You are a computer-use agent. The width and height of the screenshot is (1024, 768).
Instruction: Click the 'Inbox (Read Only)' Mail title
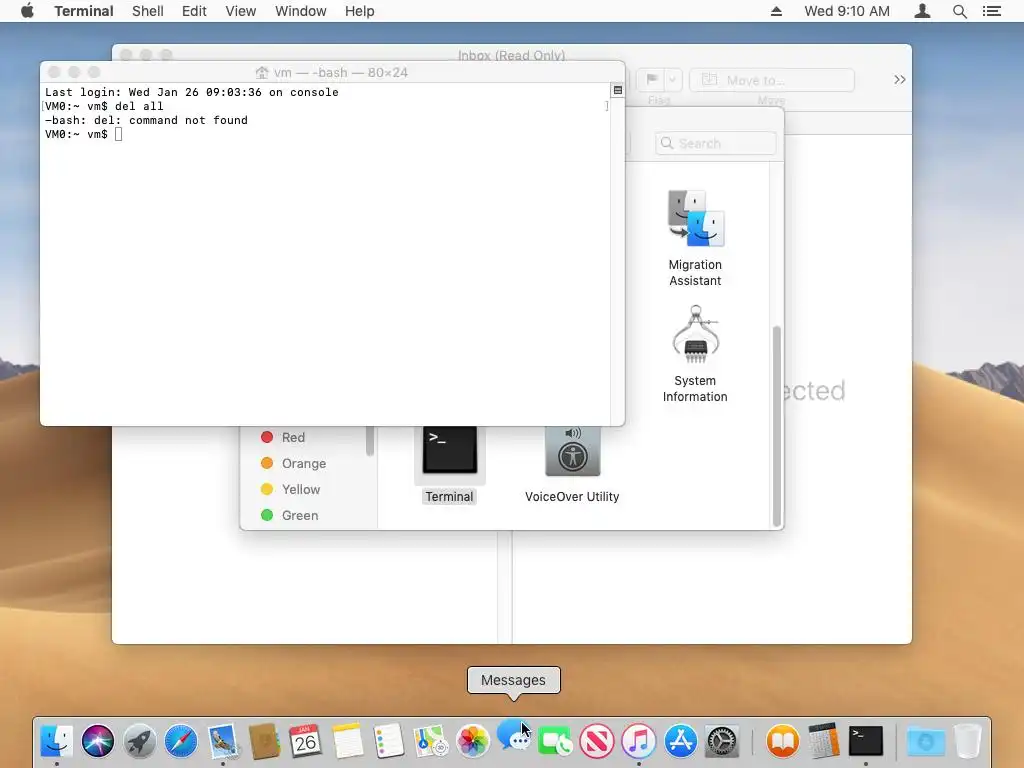click(x=511, y=55)
